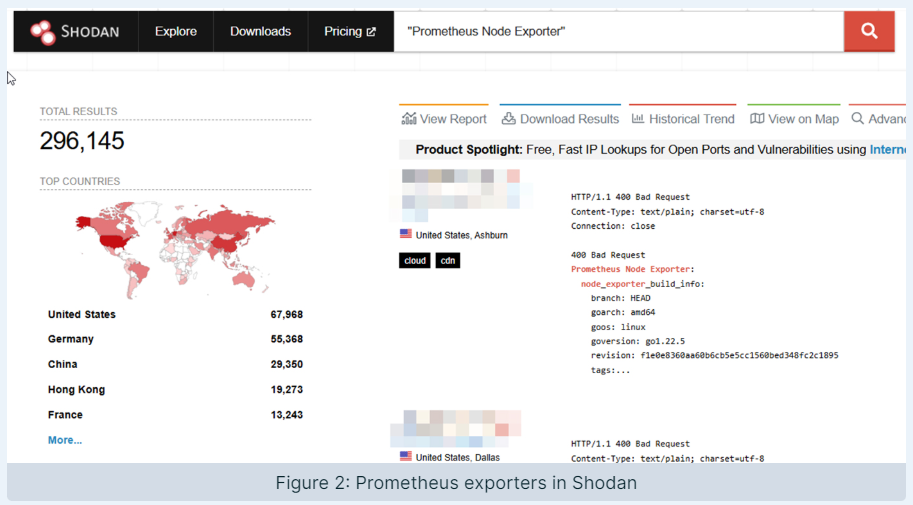
Task: Click the Shodan logo icon
Action: tap(43, 32)
